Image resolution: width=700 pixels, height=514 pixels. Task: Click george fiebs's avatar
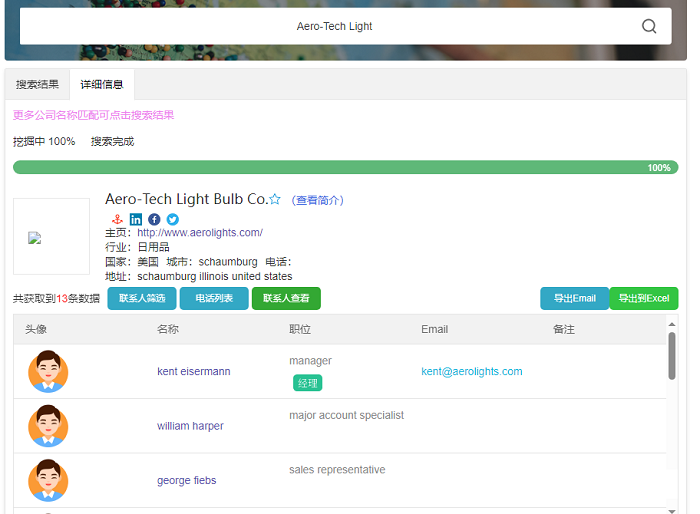point(48,481)
